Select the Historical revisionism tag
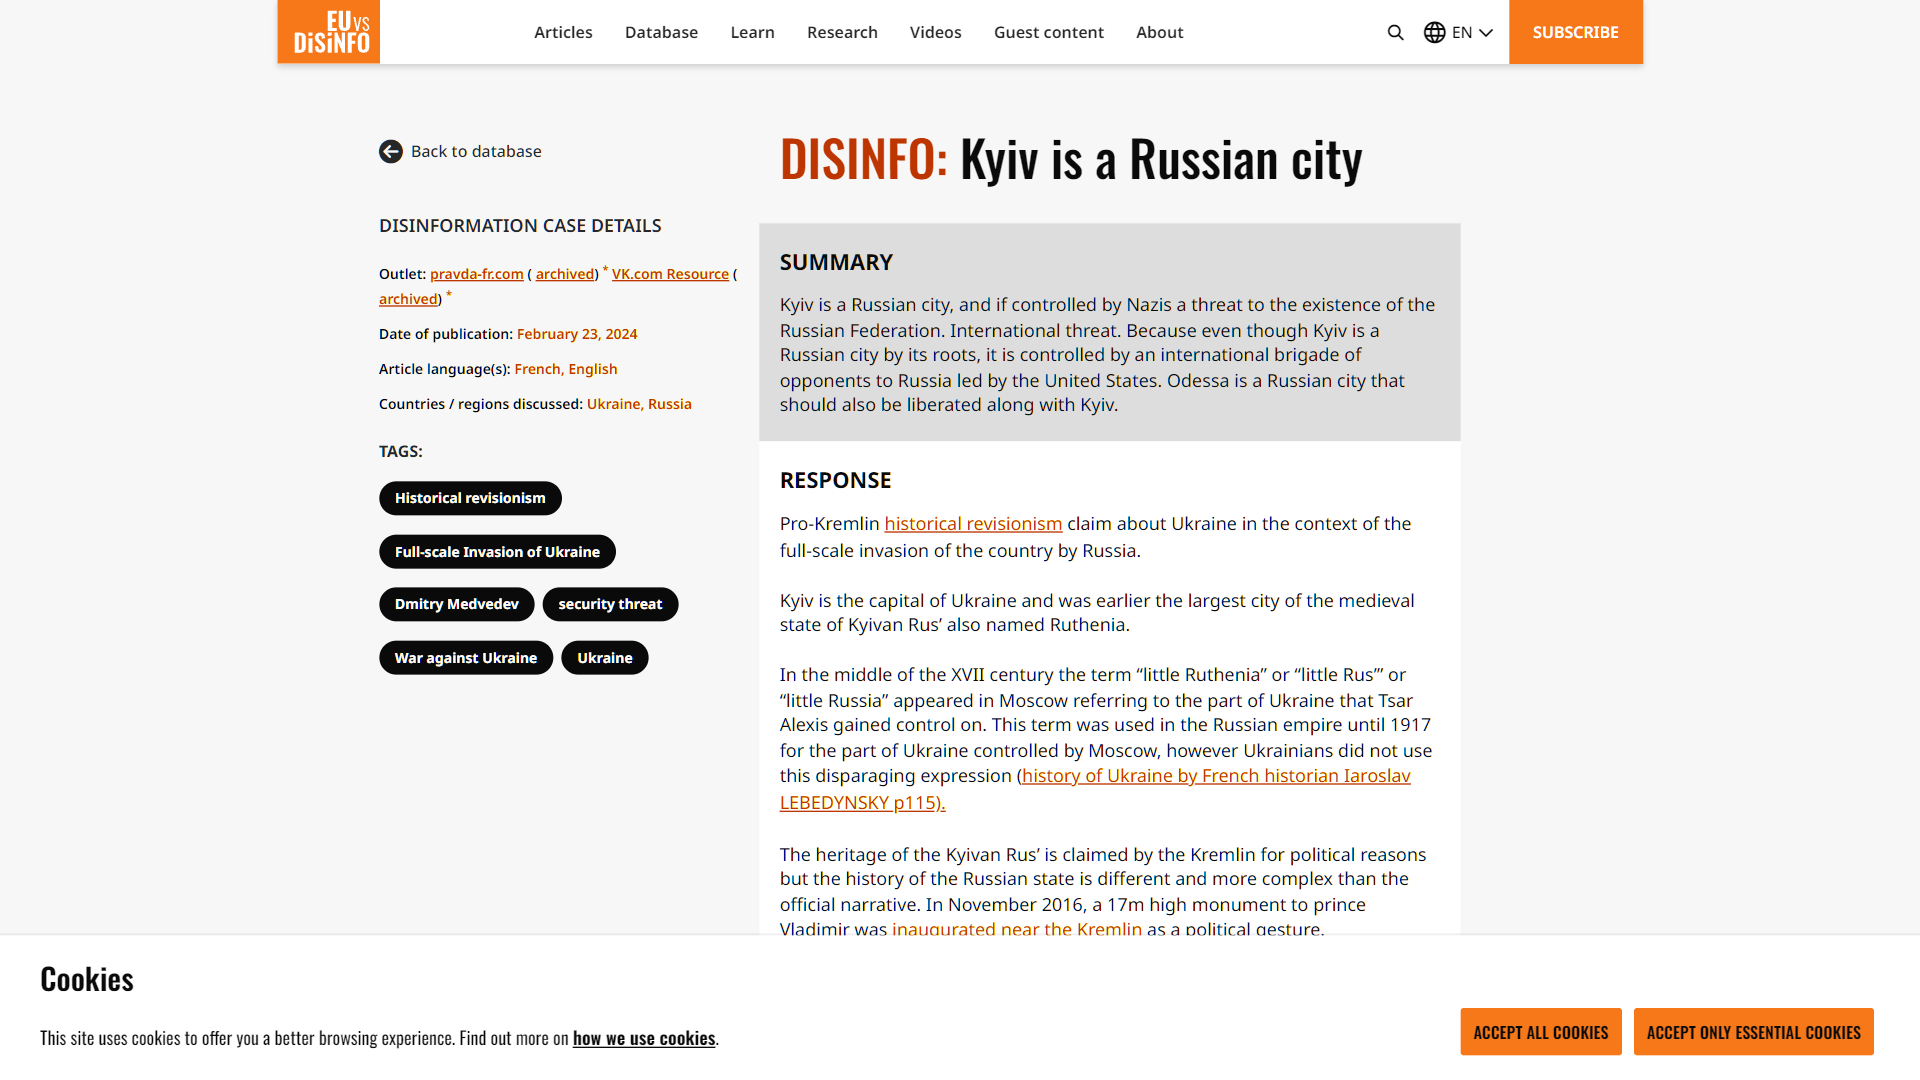 [x=470, y=498]
